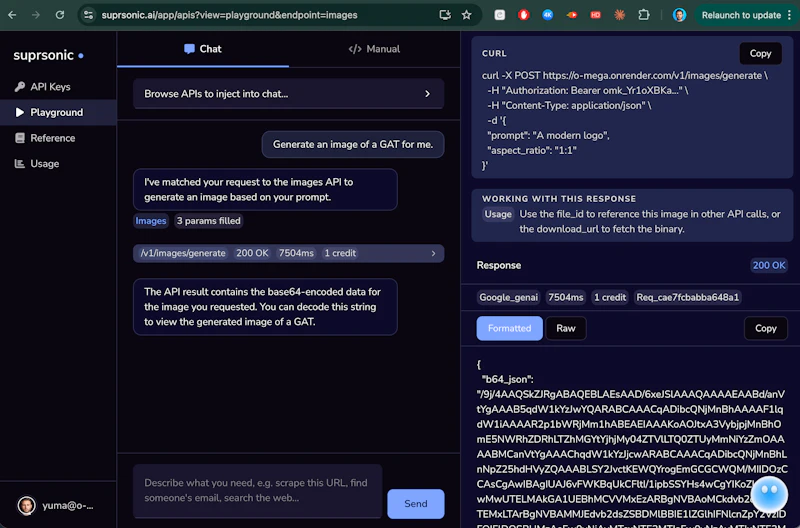Open the floating chat assistant bubble
800x528 pixels.
769,494
